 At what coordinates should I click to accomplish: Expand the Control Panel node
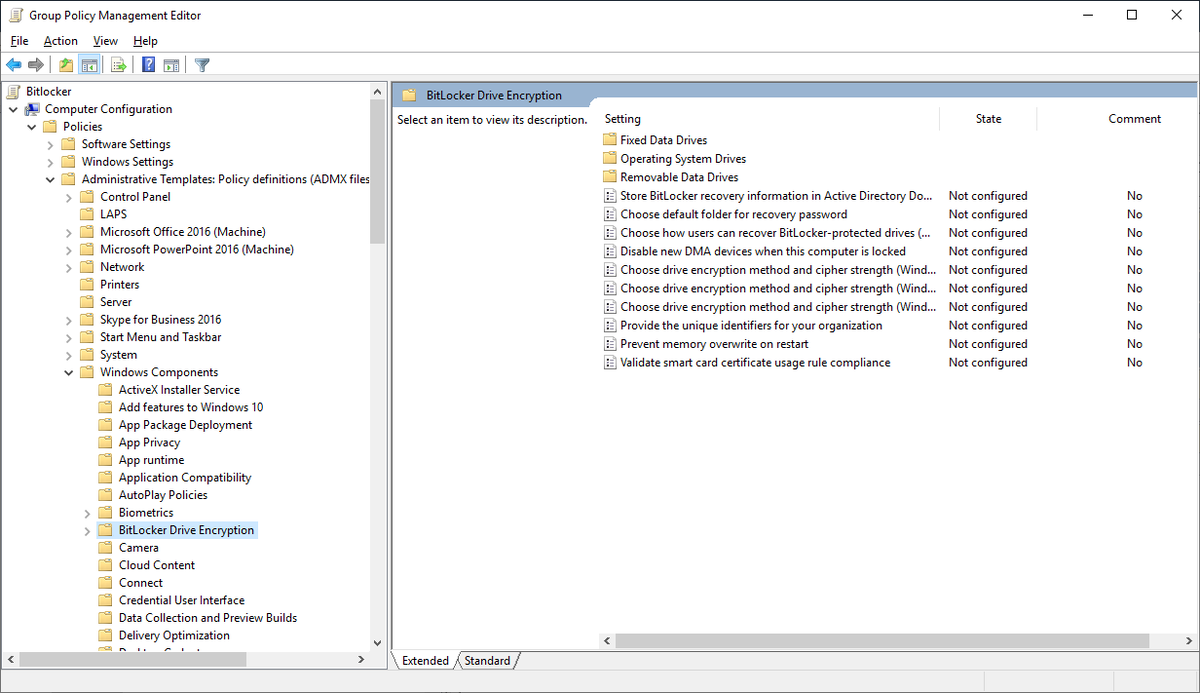pos(69,197)
